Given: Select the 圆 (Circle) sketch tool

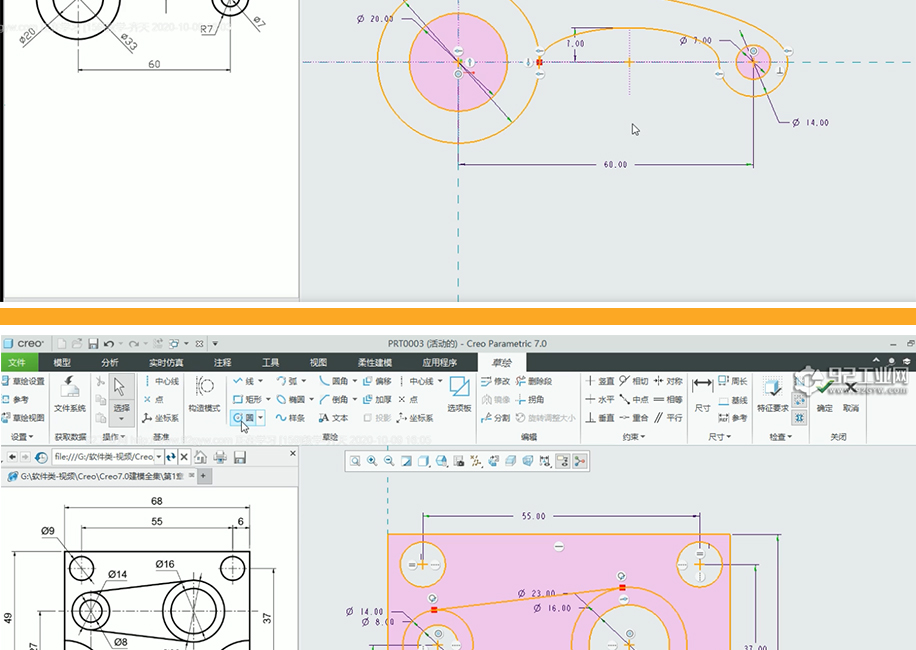Looking at the screenshot, I should point(244,418).
